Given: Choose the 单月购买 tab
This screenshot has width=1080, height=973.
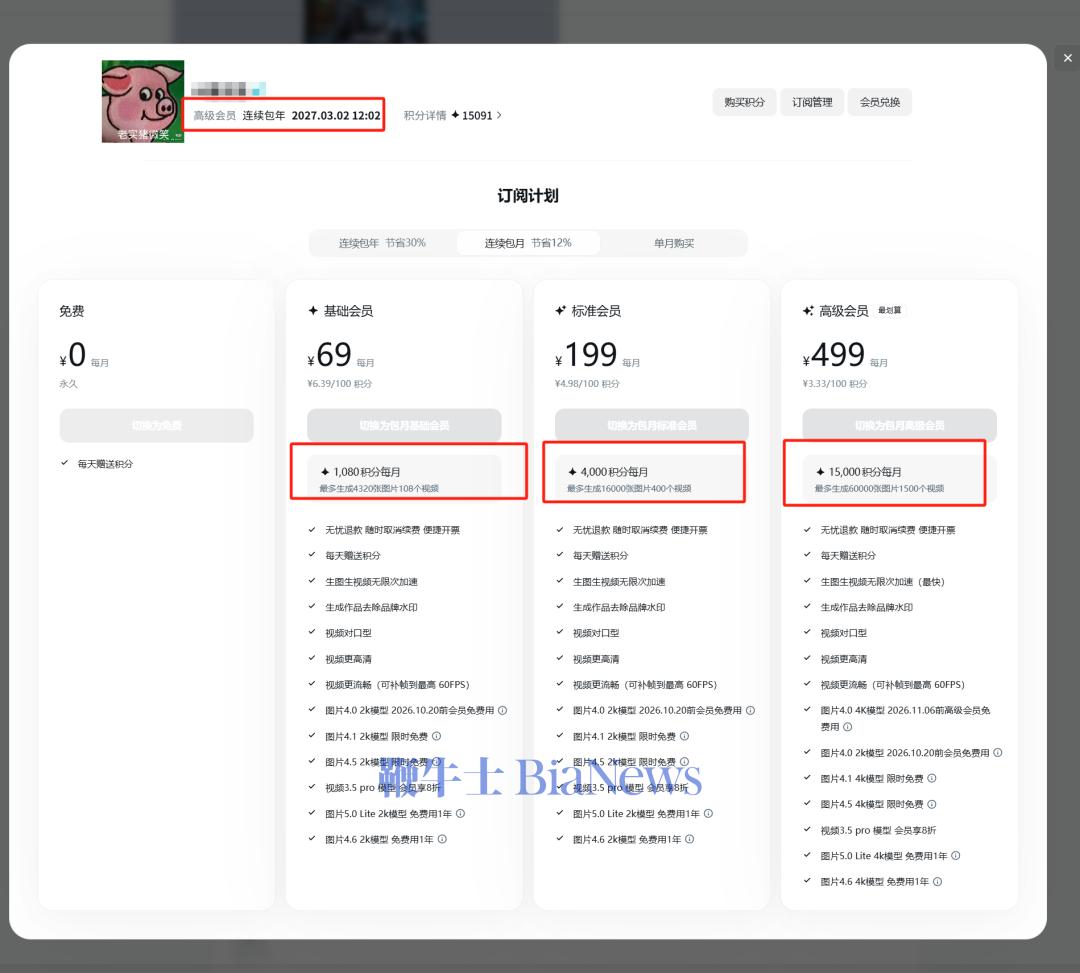Looking at the screenshot, I should click(x=674, y=243).
